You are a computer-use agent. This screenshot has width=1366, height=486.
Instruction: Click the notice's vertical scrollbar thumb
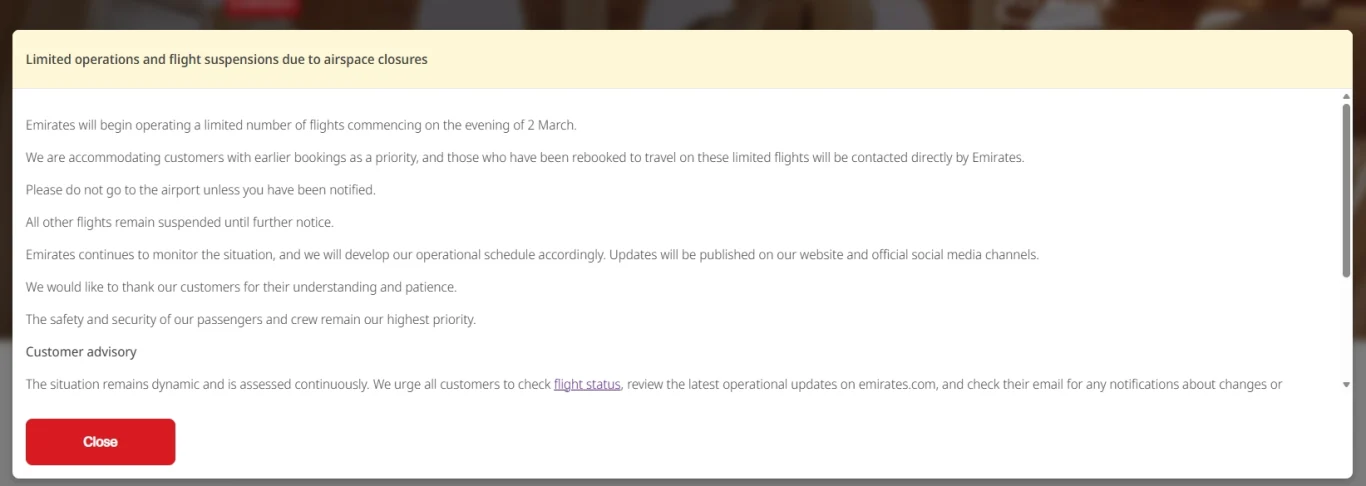pos(1346,190)
